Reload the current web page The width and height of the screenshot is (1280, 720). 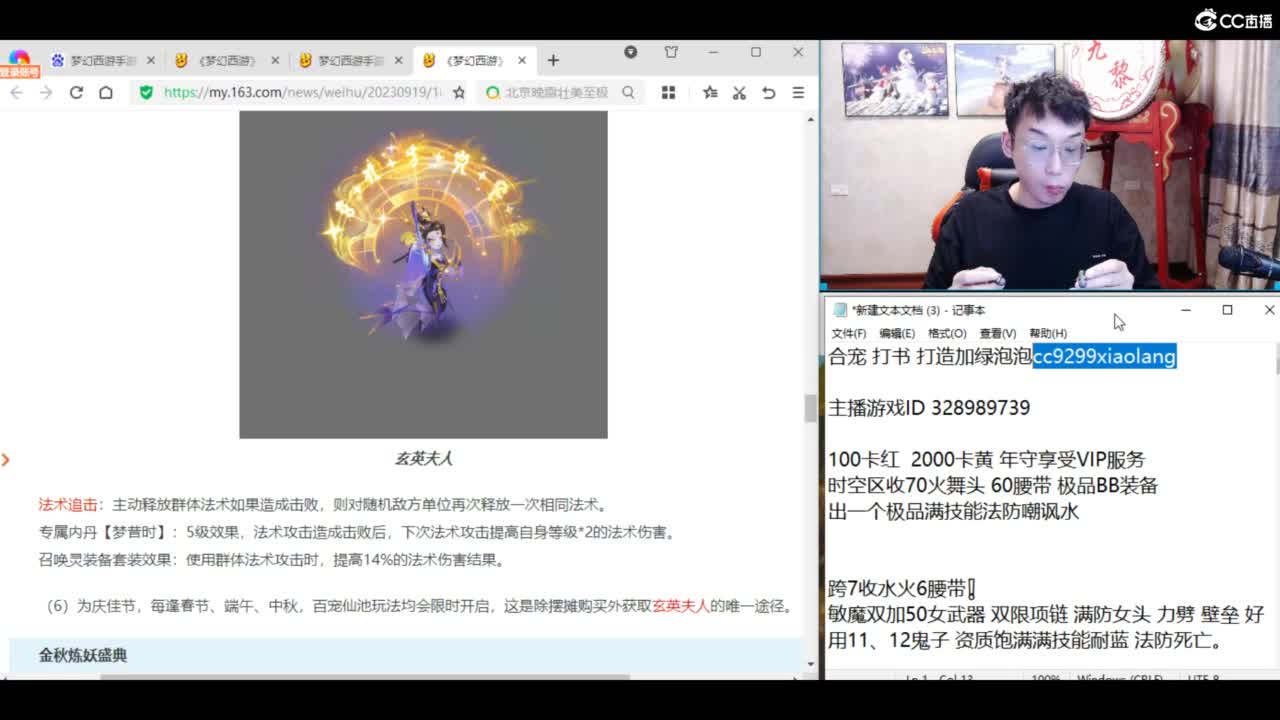click(x=76, y=92)
